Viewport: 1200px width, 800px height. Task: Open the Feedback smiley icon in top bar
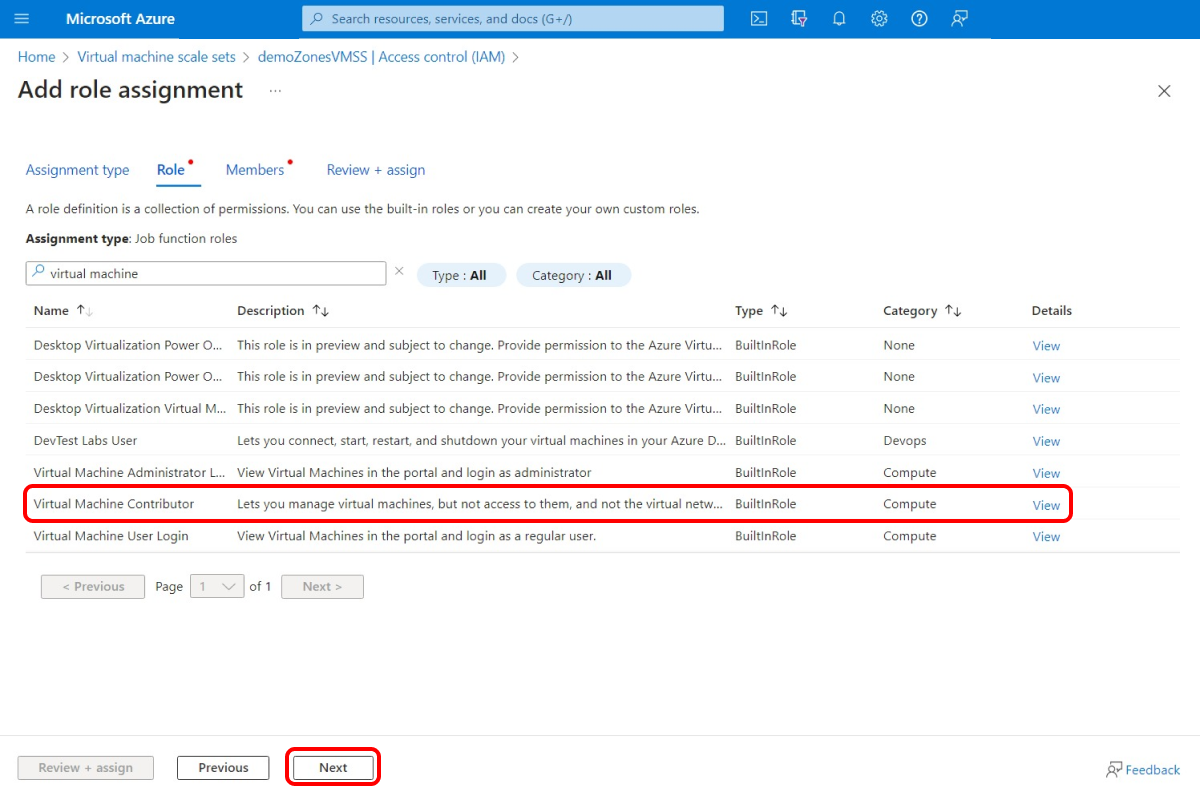coord(959,18)
